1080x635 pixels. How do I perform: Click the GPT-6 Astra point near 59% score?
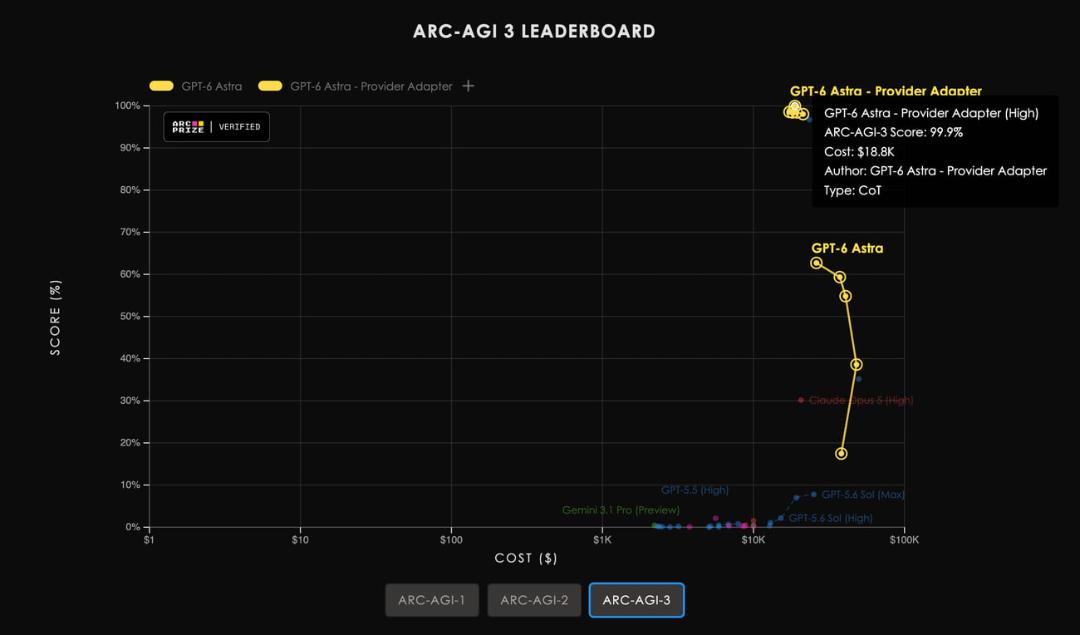click(840, 278)
